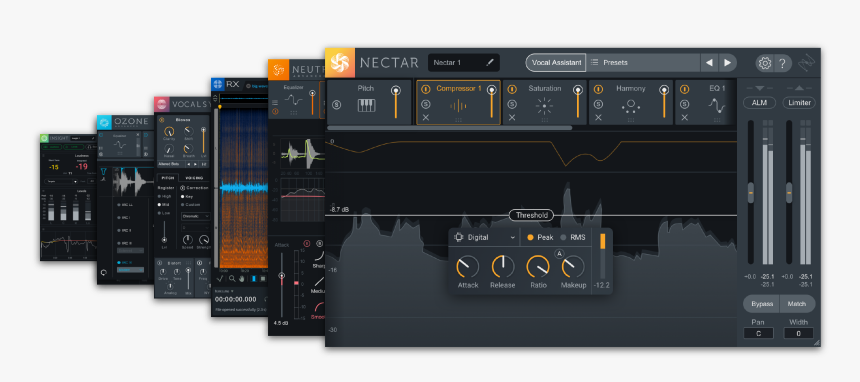The width and height of the screenshot is (860, 382).
Task: Click the Threshold handle label
Action: click(531, 215)
